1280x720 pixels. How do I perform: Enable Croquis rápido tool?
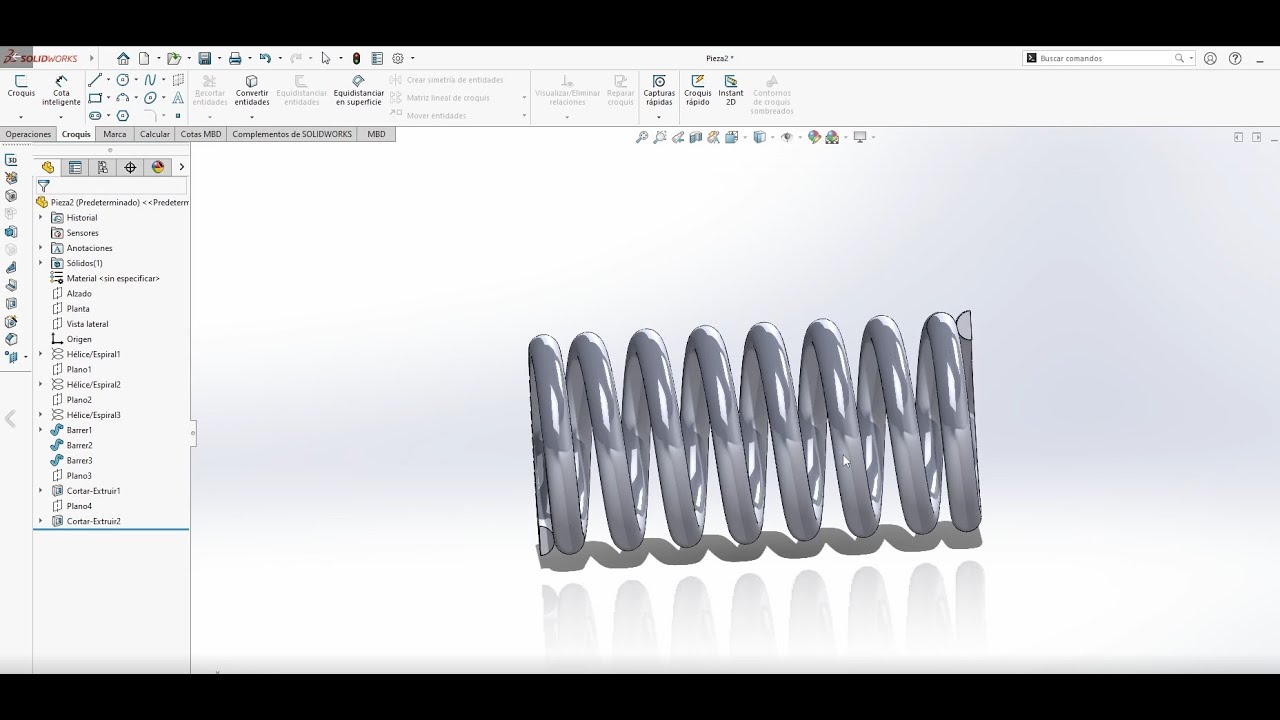(698, 90)
